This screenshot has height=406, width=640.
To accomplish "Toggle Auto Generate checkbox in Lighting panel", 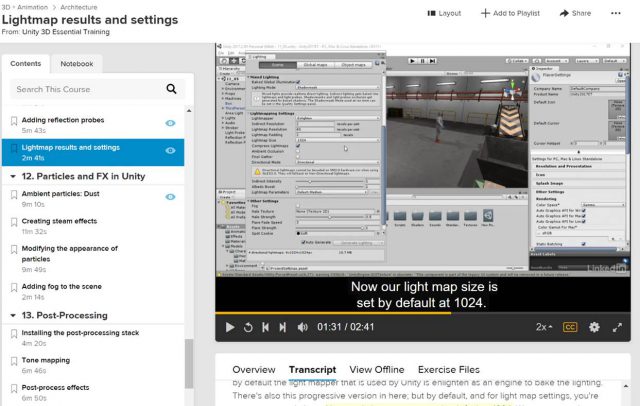I will 303,242.
